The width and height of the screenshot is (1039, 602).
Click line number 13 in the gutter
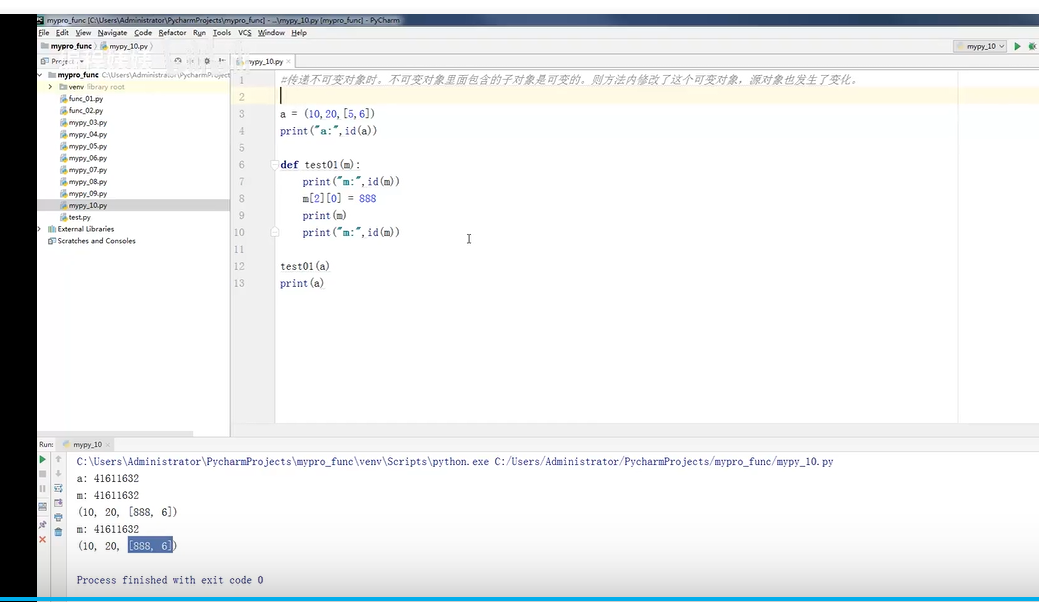pyautogui.click(x=239, y=283)
